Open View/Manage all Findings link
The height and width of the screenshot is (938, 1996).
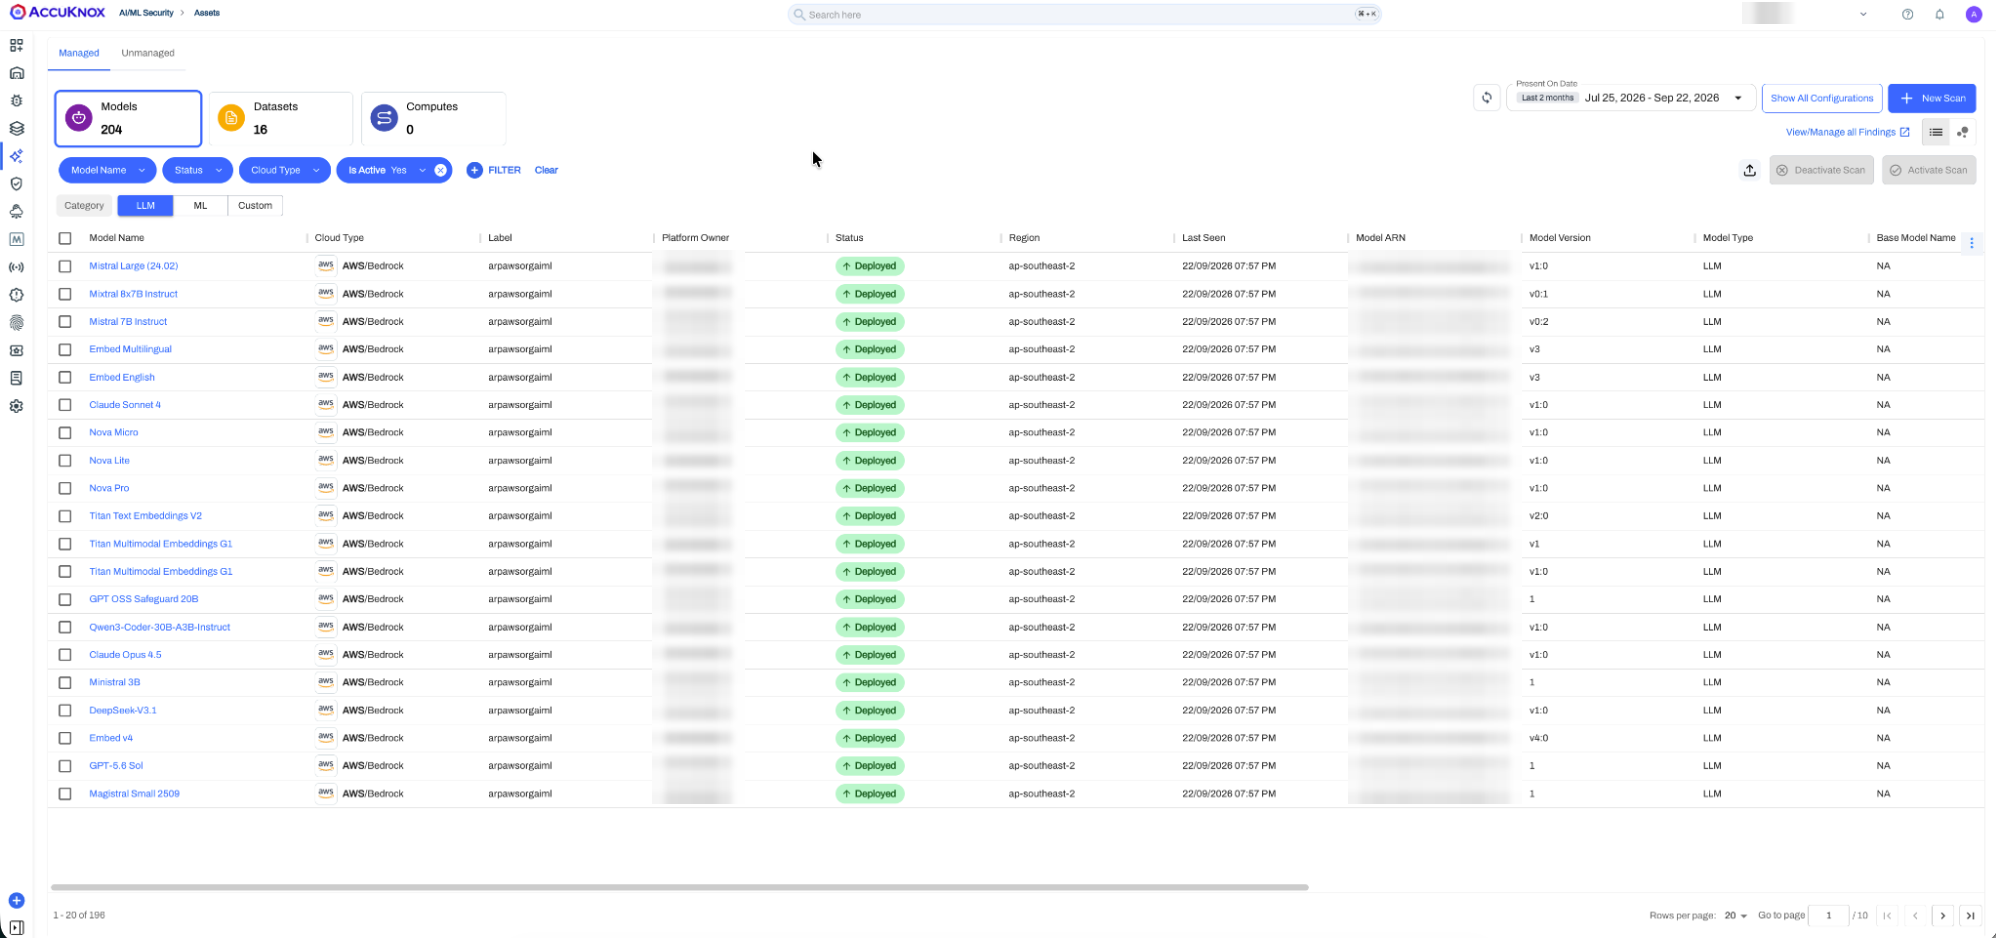coord(1847,132)
